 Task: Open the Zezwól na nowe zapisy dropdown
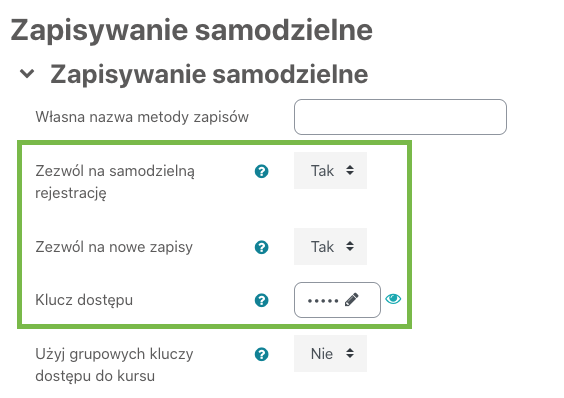coord(330,247)
